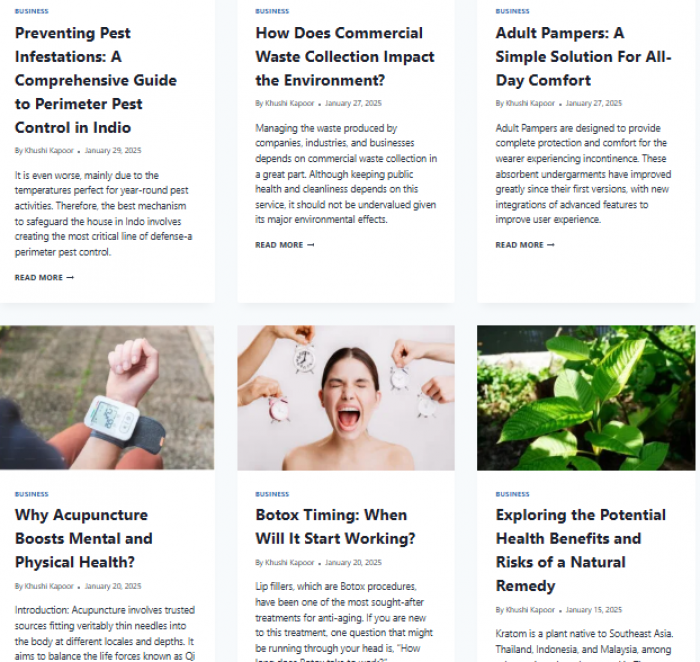Select Business category above the waste collection article
Viewport: 700px width, 662px height.
tap(272, 11)
